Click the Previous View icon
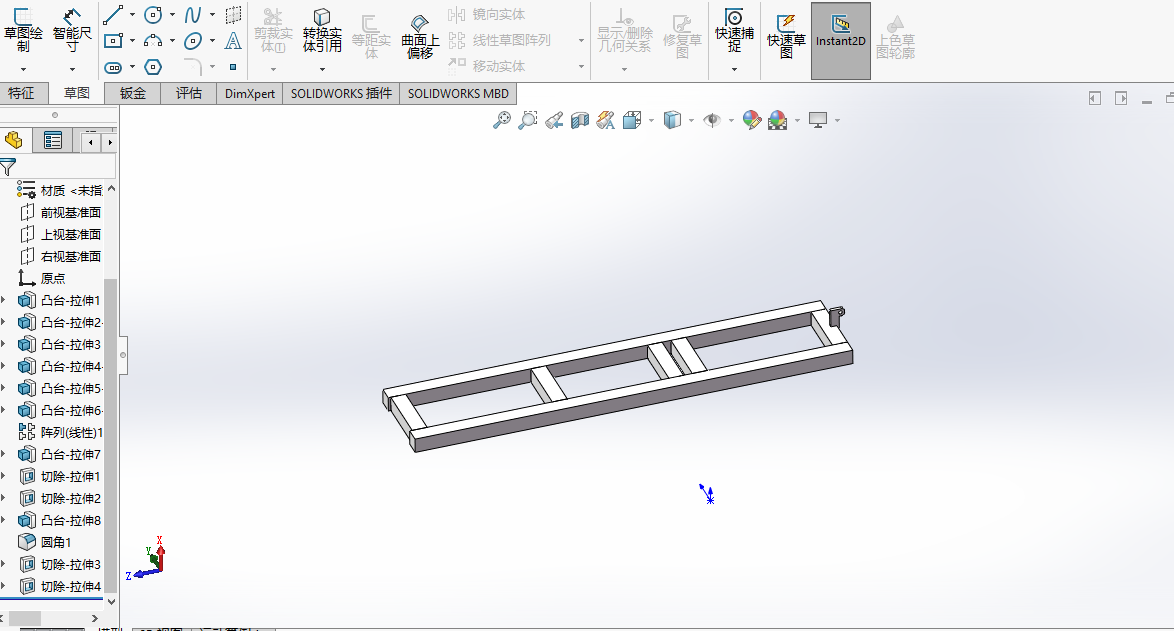The height and width of the screenshot is (631, 1174). click(x=554, y=120)
